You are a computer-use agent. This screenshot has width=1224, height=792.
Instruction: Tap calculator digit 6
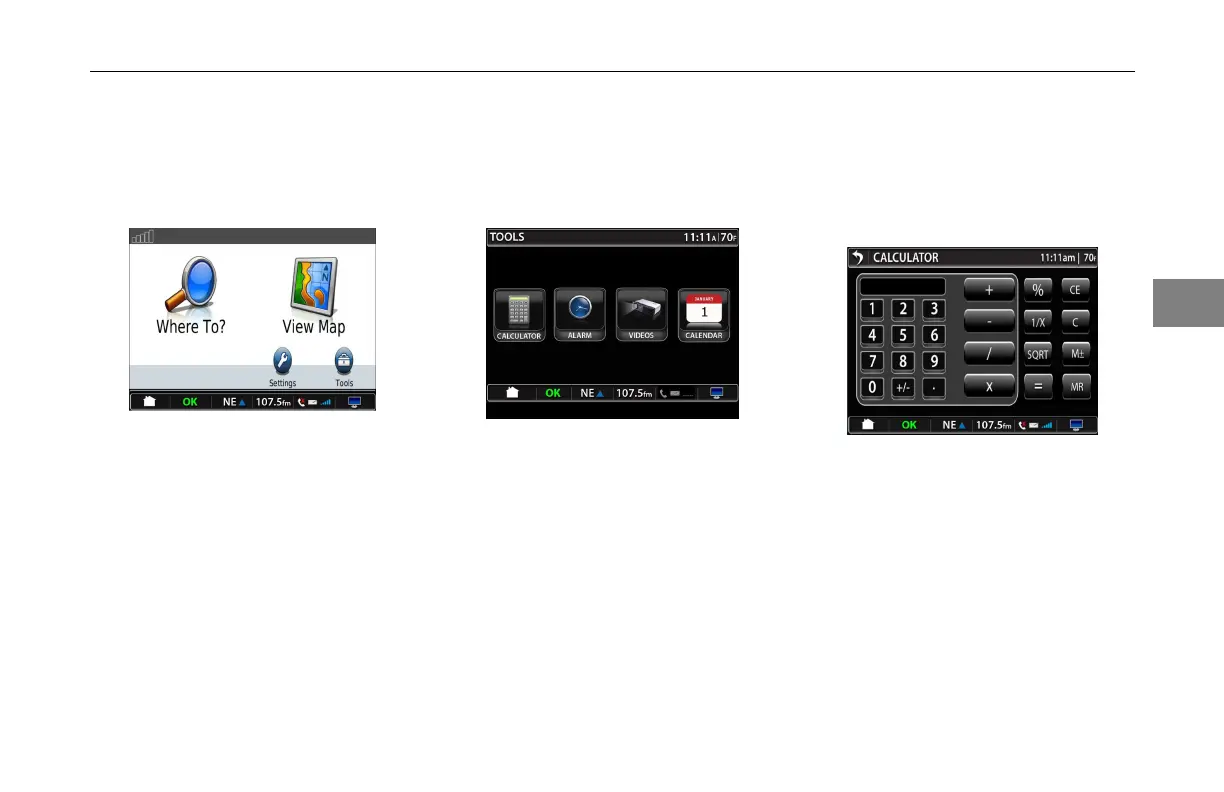point(934,335)
